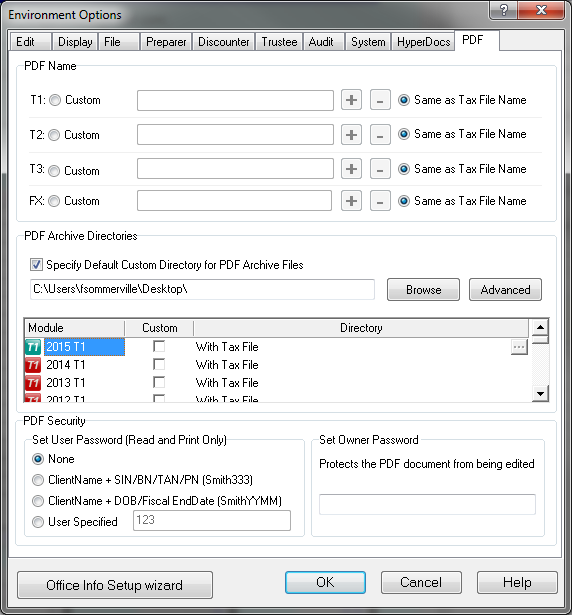
Task: Select ClientName + DOB/Fiscal EndDate option
Action: coord(38,501)
